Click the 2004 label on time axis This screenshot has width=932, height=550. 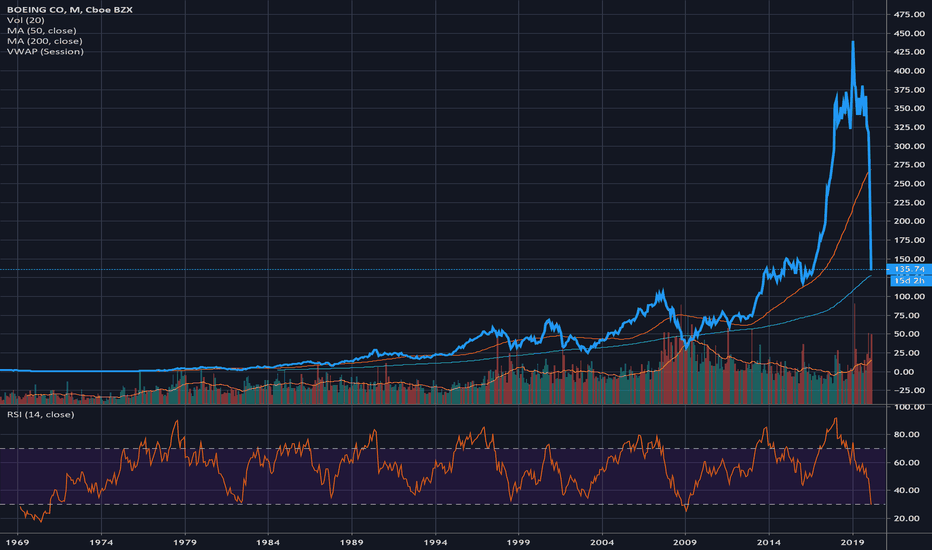point(602,542)
